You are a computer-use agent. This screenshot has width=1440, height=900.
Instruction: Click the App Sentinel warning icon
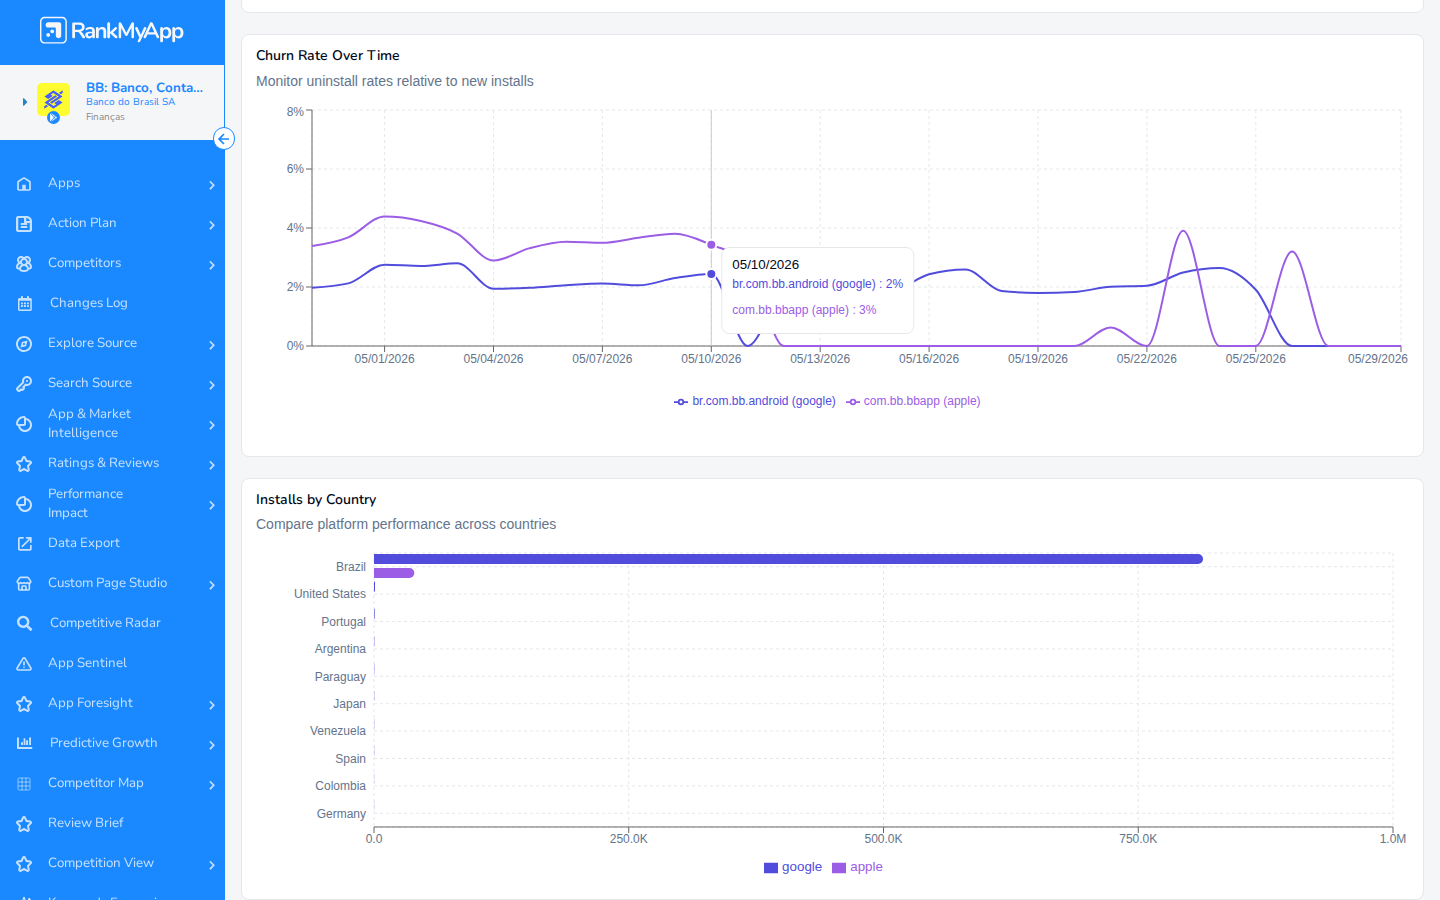tap(24, 664)
